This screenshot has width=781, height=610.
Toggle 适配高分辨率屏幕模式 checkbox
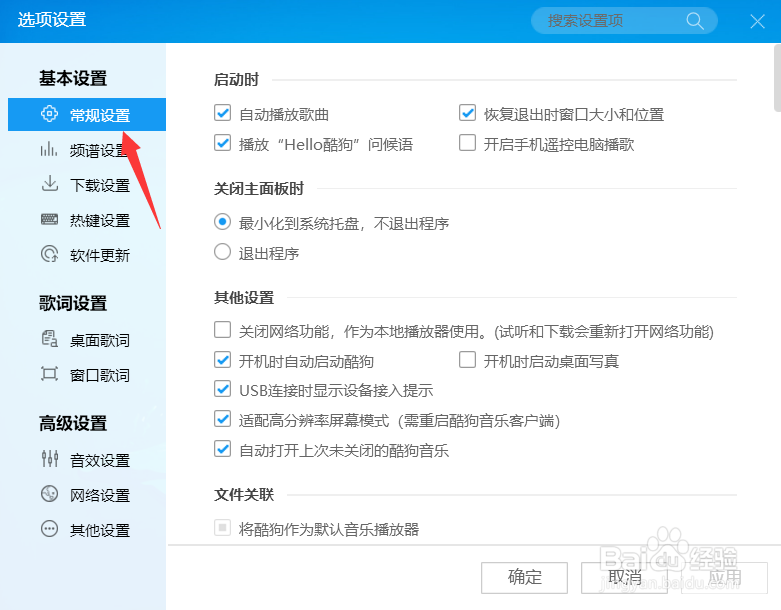pos(222,419)
